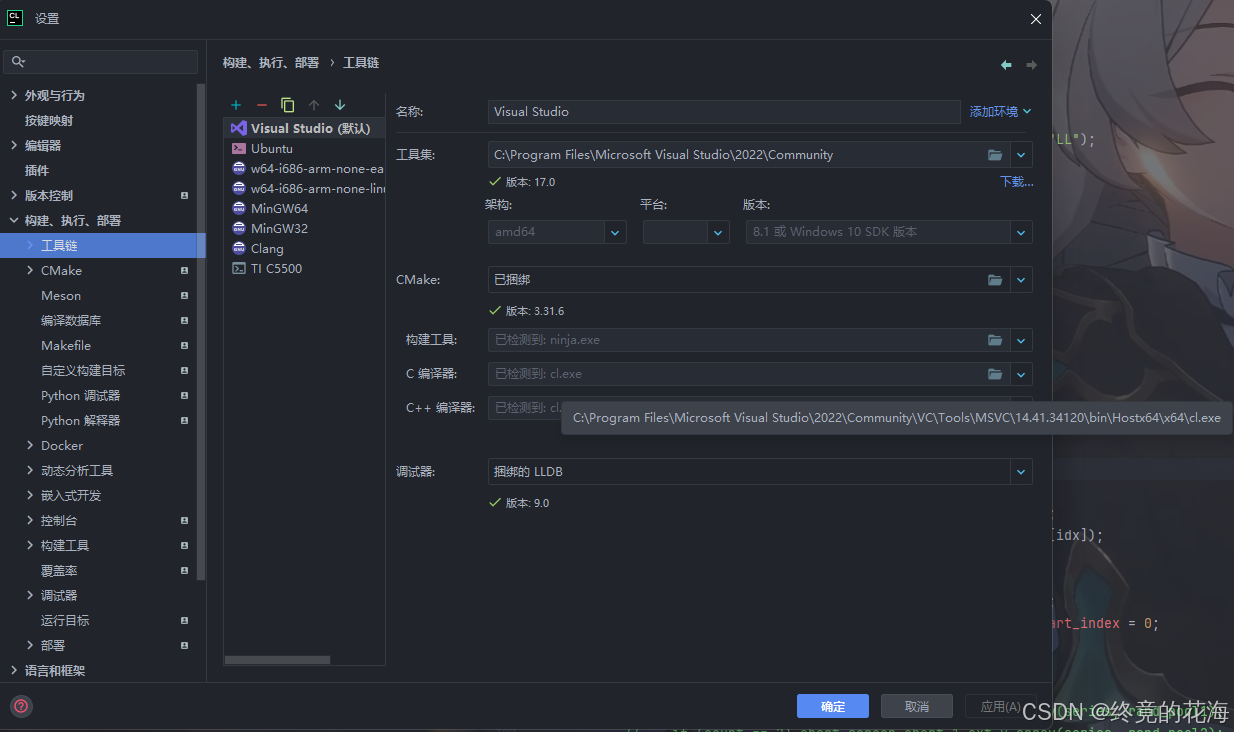This screenshot has height=732, width=1234.
Task: Open the toolset path dropdown
Action: coord(1021,155)
